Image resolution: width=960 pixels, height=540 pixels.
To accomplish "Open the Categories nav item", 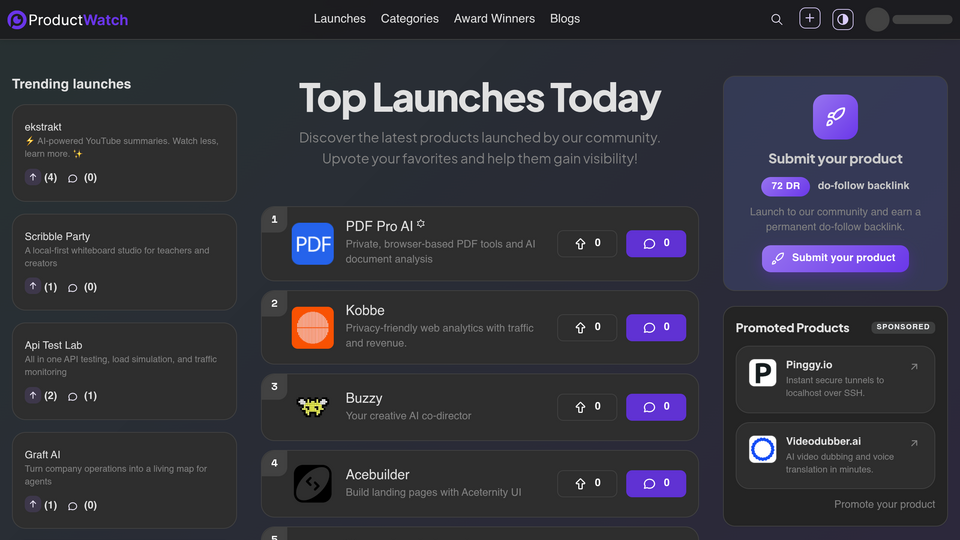I will coord(410,19).
